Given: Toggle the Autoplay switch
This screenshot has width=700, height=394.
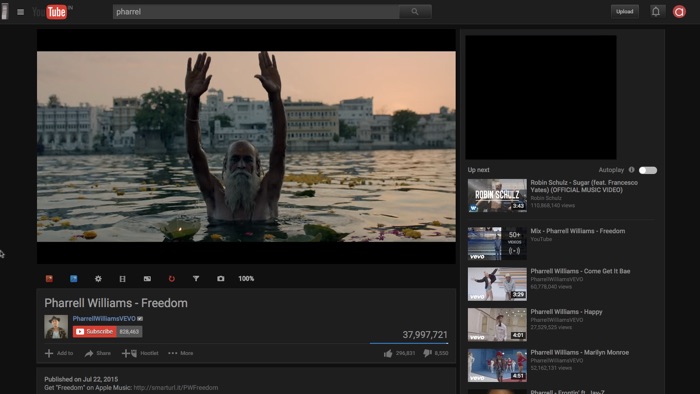Looking at the screenshot, I should [648, 170].
